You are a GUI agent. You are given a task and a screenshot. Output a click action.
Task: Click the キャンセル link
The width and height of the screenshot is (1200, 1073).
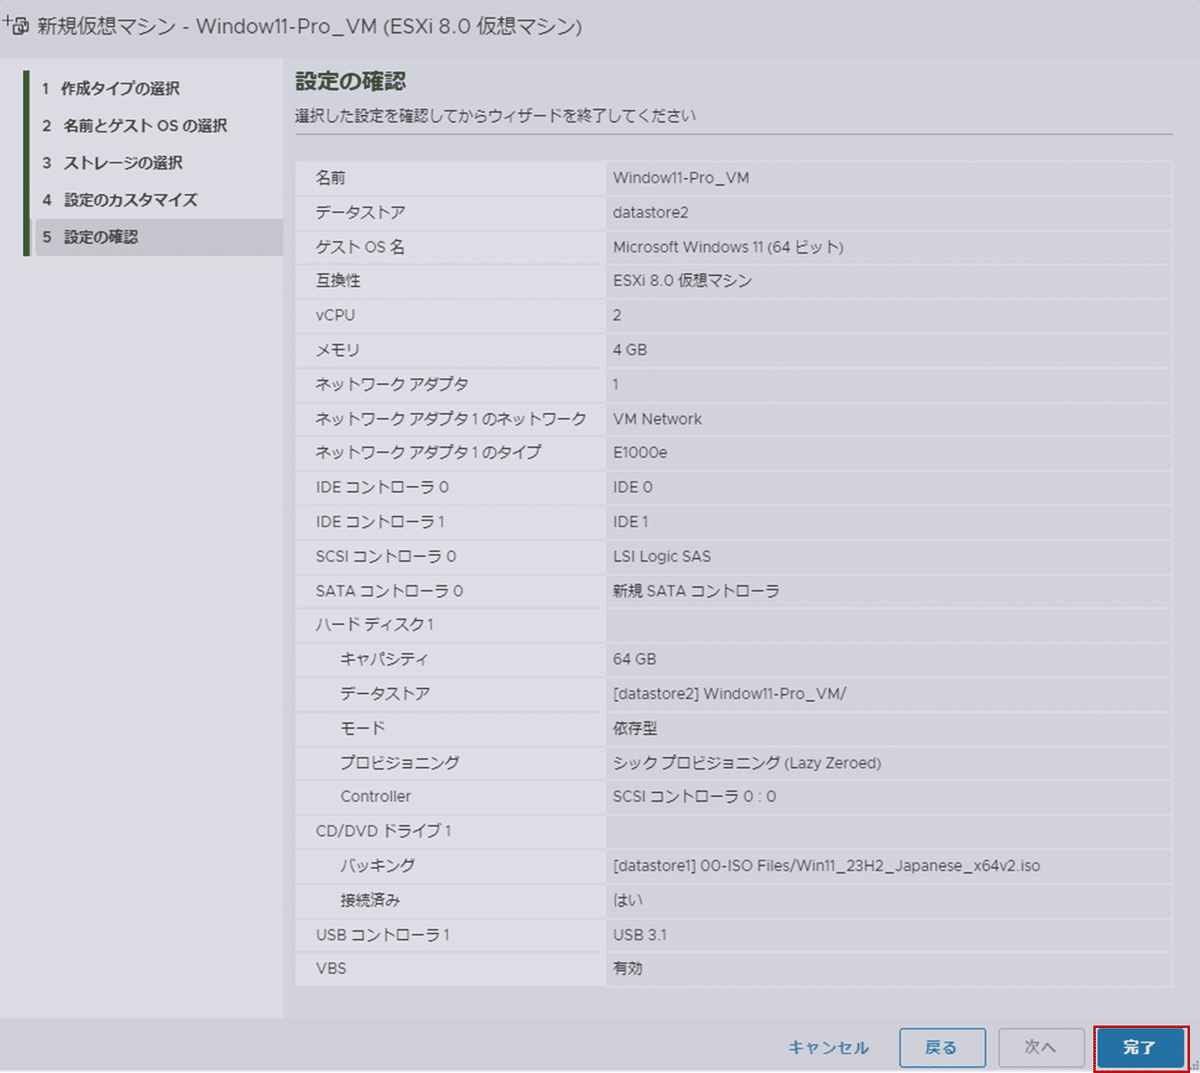click(x=828, y=1047)
